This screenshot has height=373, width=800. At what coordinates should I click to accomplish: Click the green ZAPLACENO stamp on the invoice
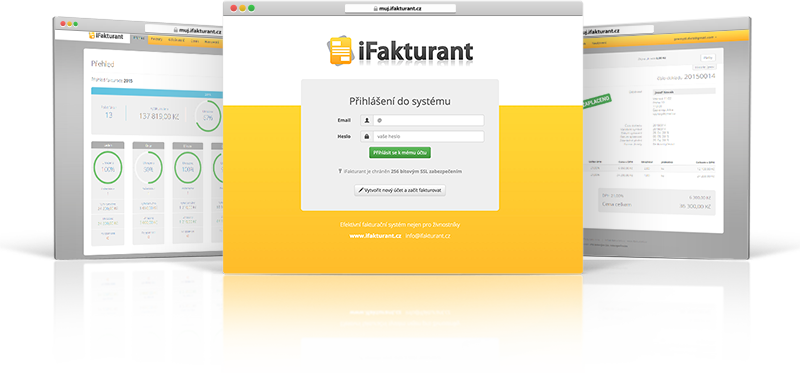[x=597, y=101]
